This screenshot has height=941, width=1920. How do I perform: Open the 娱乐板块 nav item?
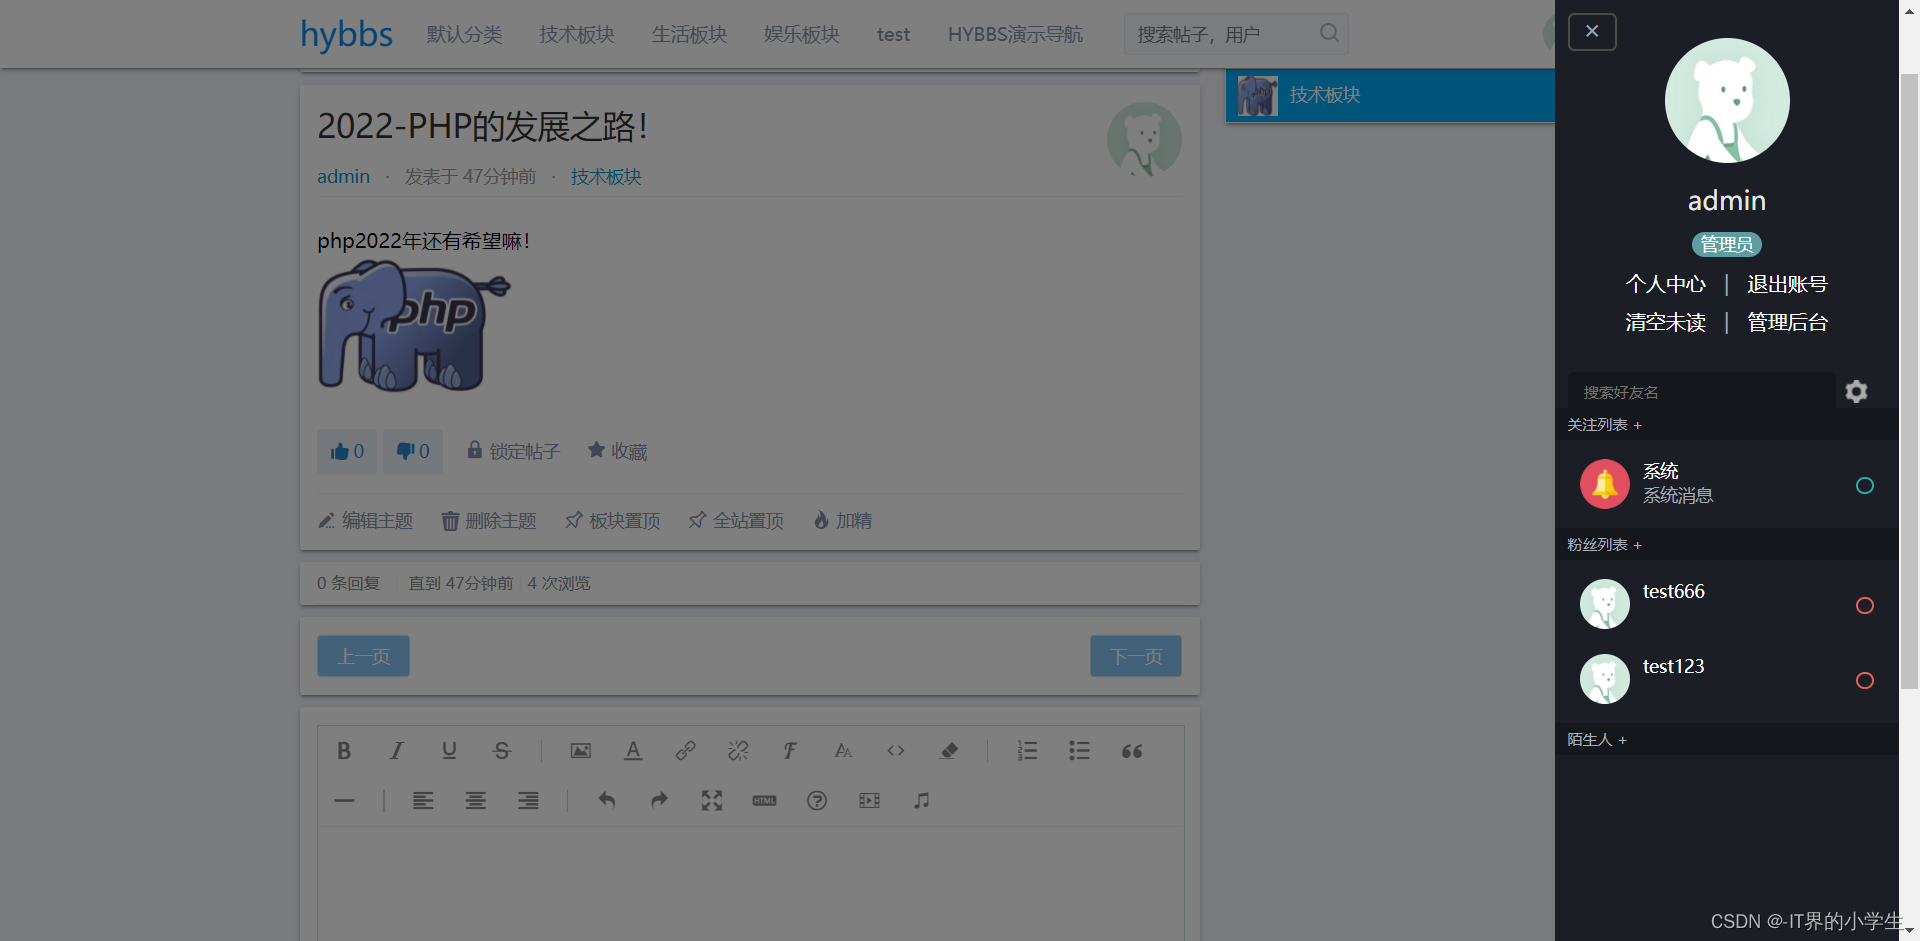pyautogui.click(x=802, y=35)
